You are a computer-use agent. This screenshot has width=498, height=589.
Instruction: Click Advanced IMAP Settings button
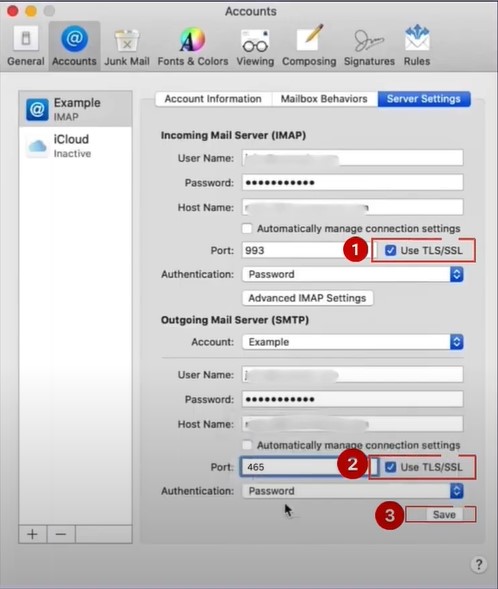(307, 298)
